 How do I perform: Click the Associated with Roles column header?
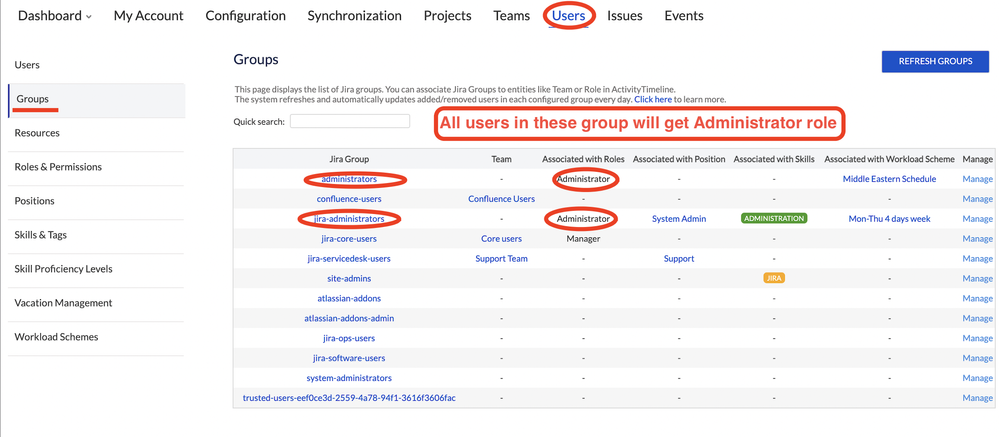(583, 159)
